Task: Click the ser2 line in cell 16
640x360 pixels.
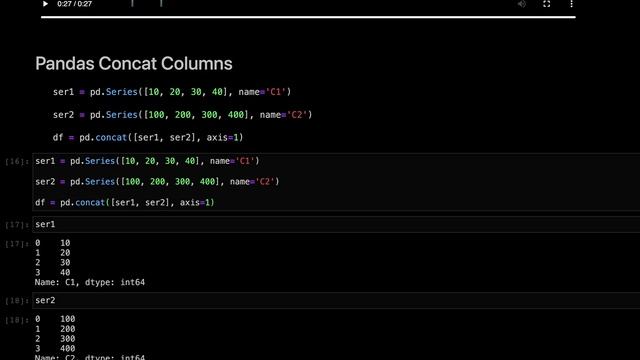Action: coord(157,182)
